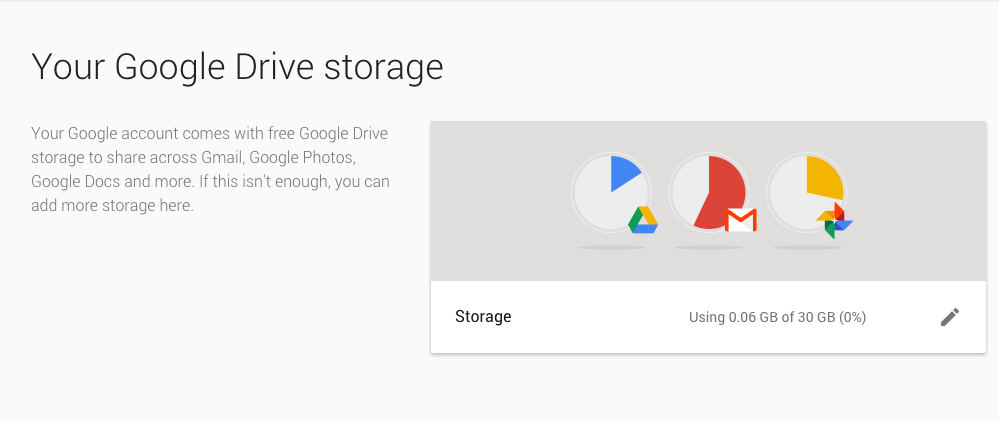Click the 'Using 0.06 GB of 30 GB' text
999x421 pixels.
tap(761, 317)
